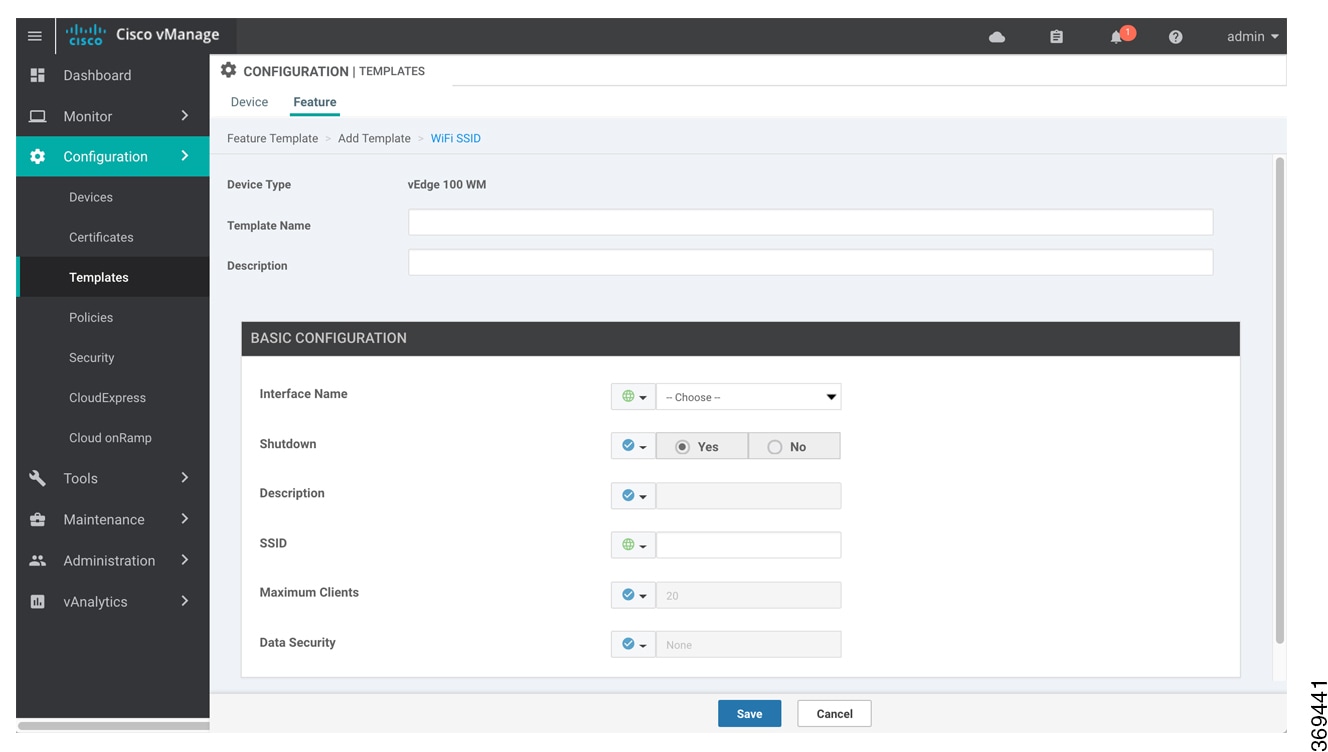The height and width of the screenshot is (752, 1328).
Task: Click the Configuration gear icon in sidebar
Action: pos(38,156)
